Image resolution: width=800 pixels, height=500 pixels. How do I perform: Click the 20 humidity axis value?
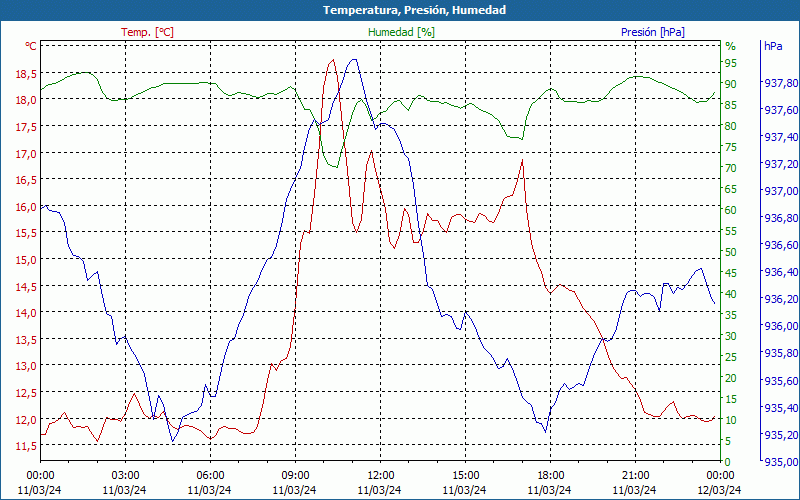coord(731,378)
